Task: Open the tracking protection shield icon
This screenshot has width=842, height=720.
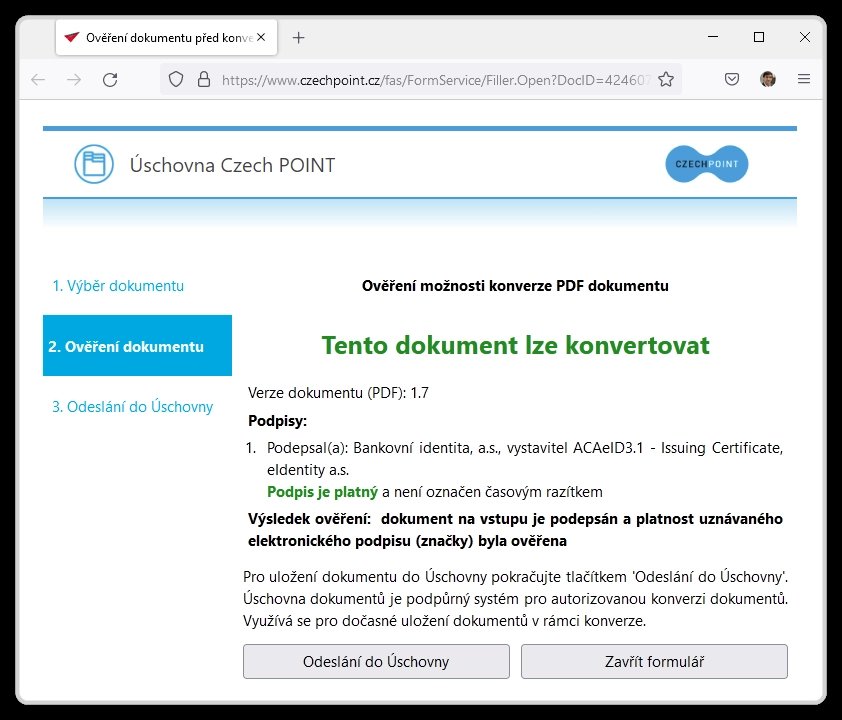Action: click(176, 79)
